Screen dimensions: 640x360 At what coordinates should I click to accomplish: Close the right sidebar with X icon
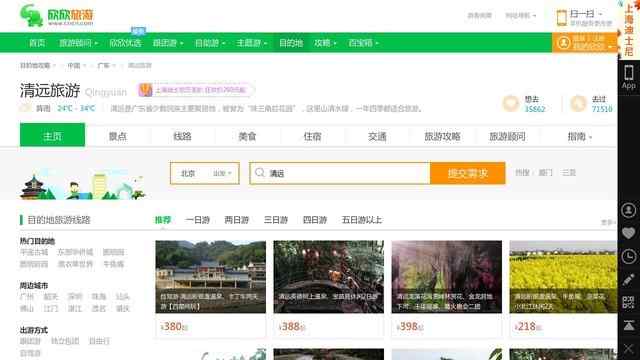pos(629,349)
